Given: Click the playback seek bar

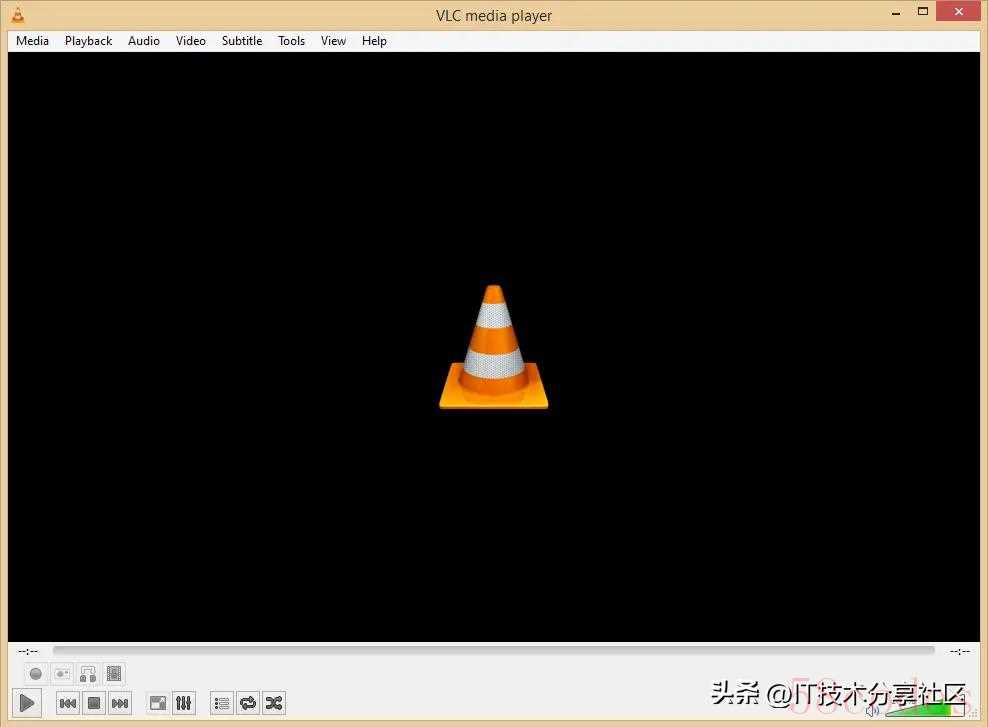Looking at the screenshot, I should 493,650.
